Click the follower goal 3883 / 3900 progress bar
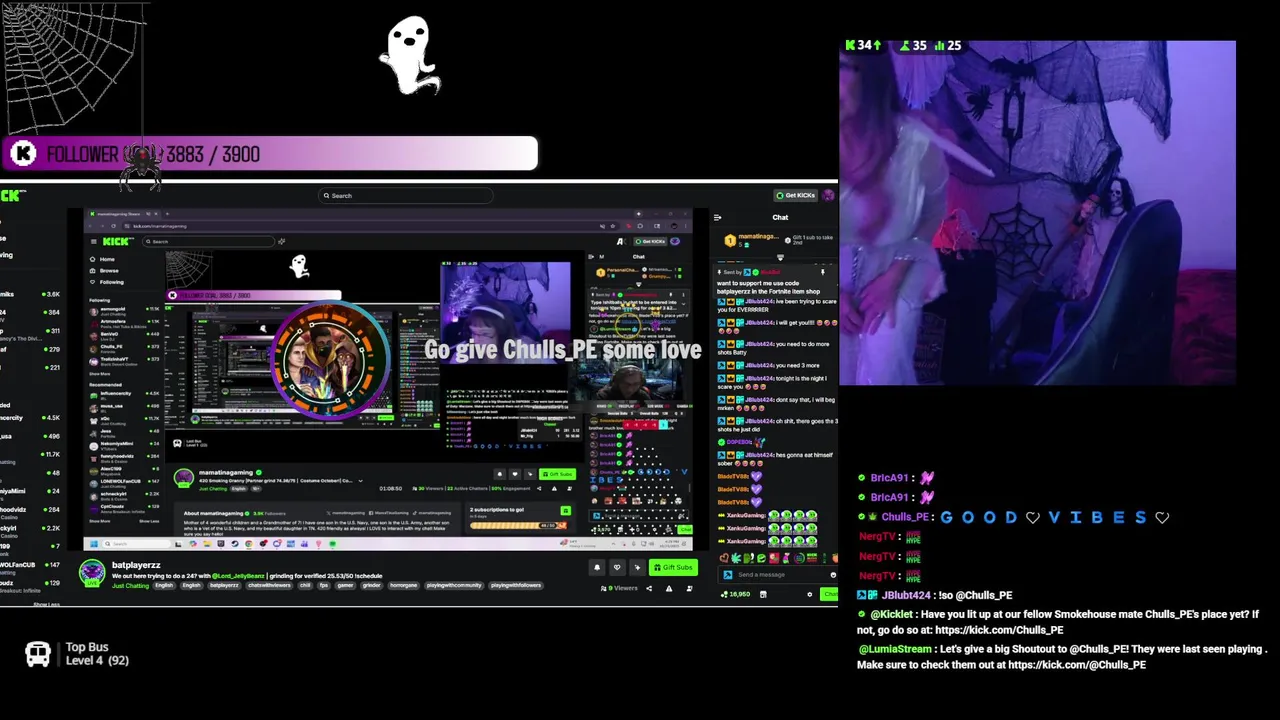 271,154
